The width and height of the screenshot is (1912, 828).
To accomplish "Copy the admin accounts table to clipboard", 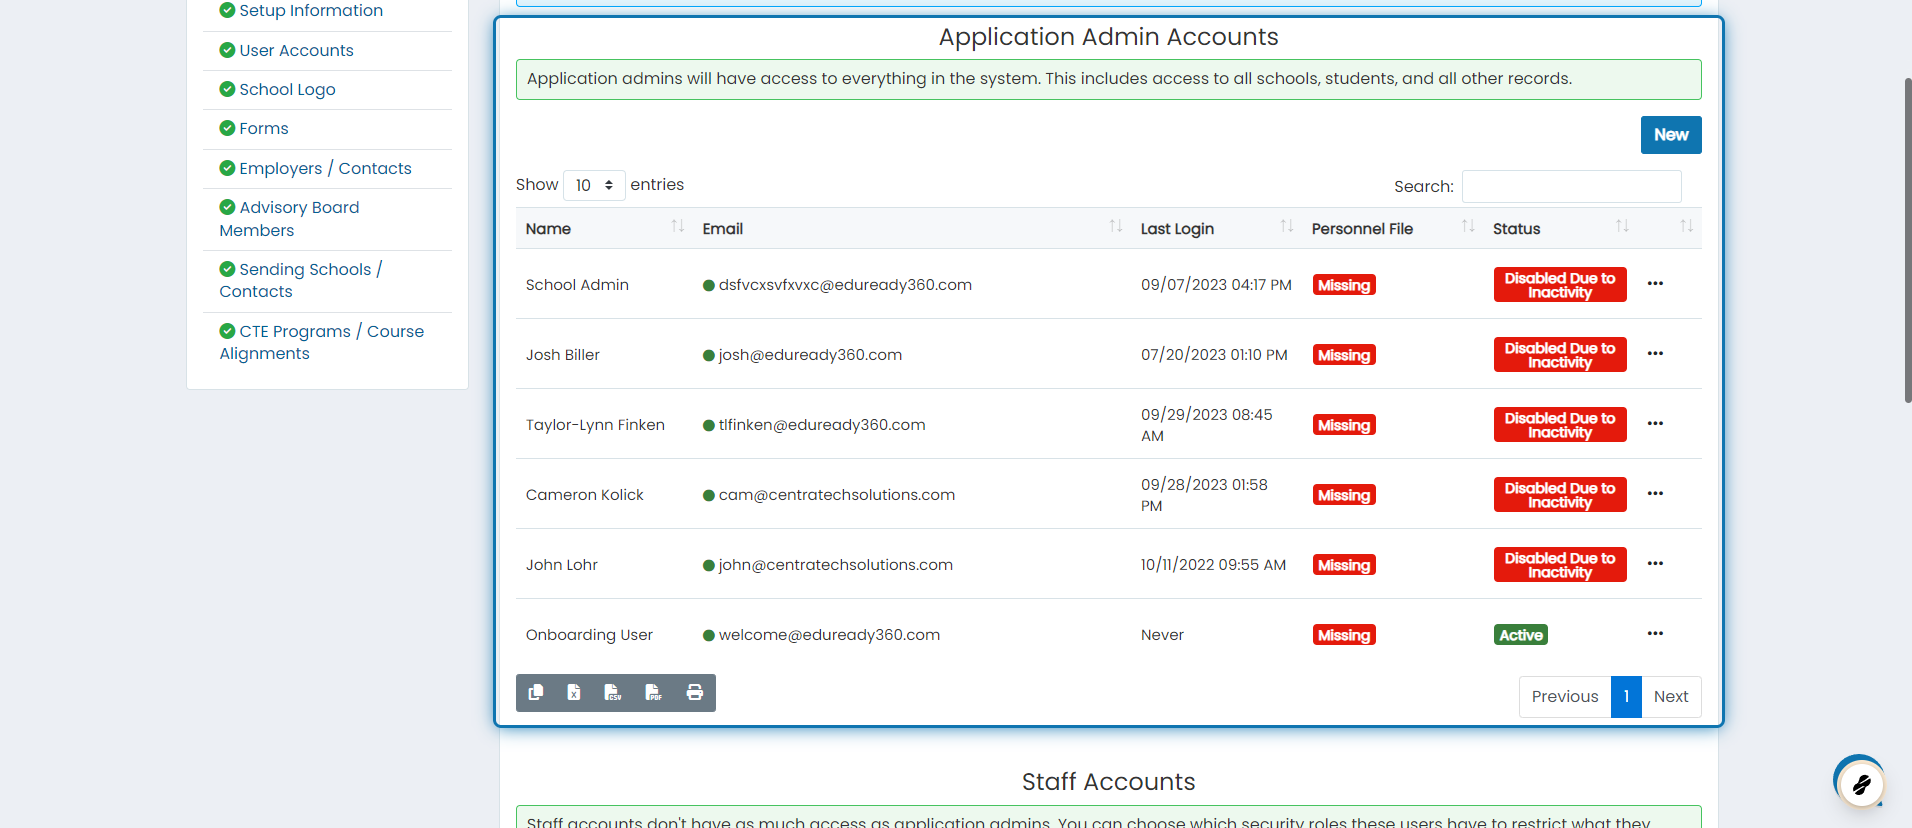I will [536, 693].
